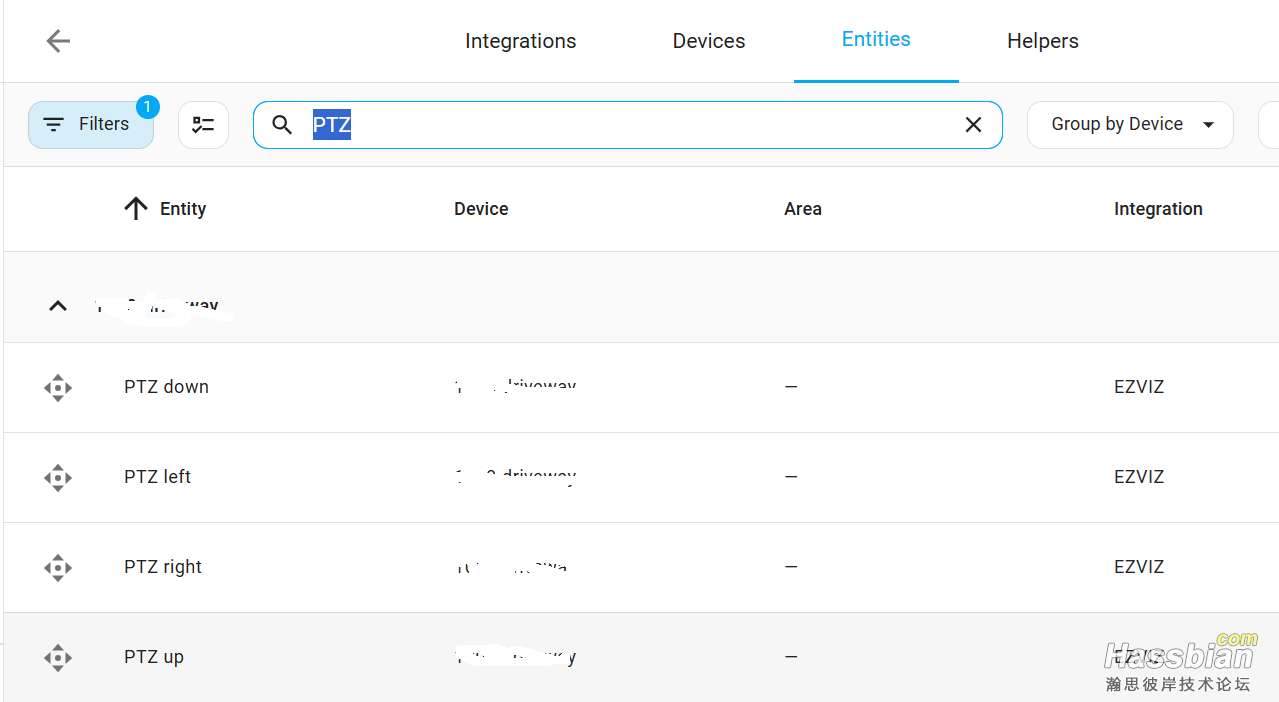Clear the PTZ search text
This screenshot has height=702, width=1279.
click(973, 125)
